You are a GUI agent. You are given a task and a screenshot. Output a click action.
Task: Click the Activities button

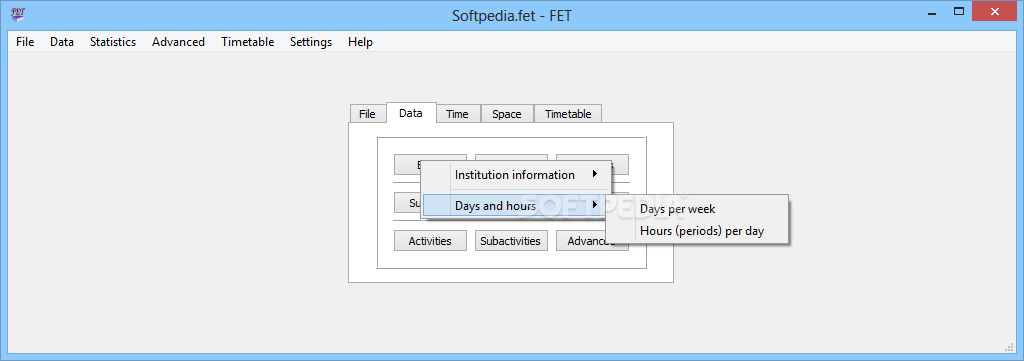tap(430, 240)
